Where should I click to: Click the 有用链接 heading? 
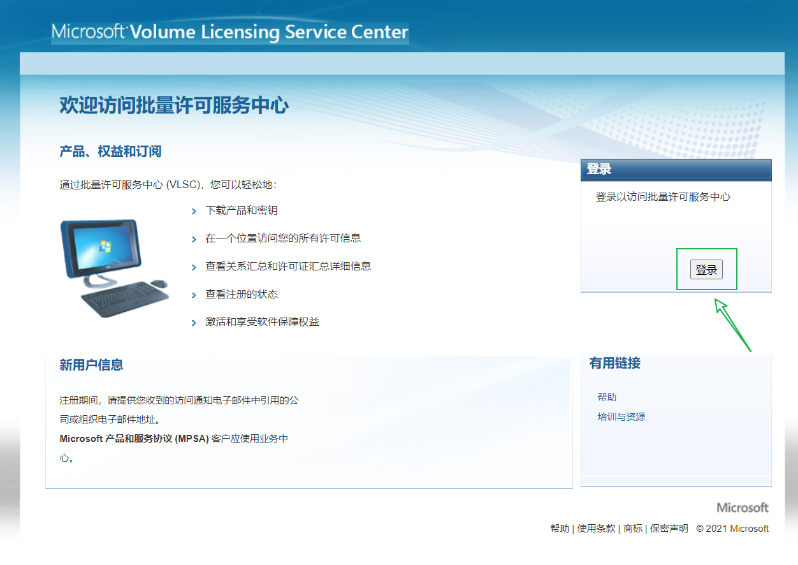click(615, 363)
